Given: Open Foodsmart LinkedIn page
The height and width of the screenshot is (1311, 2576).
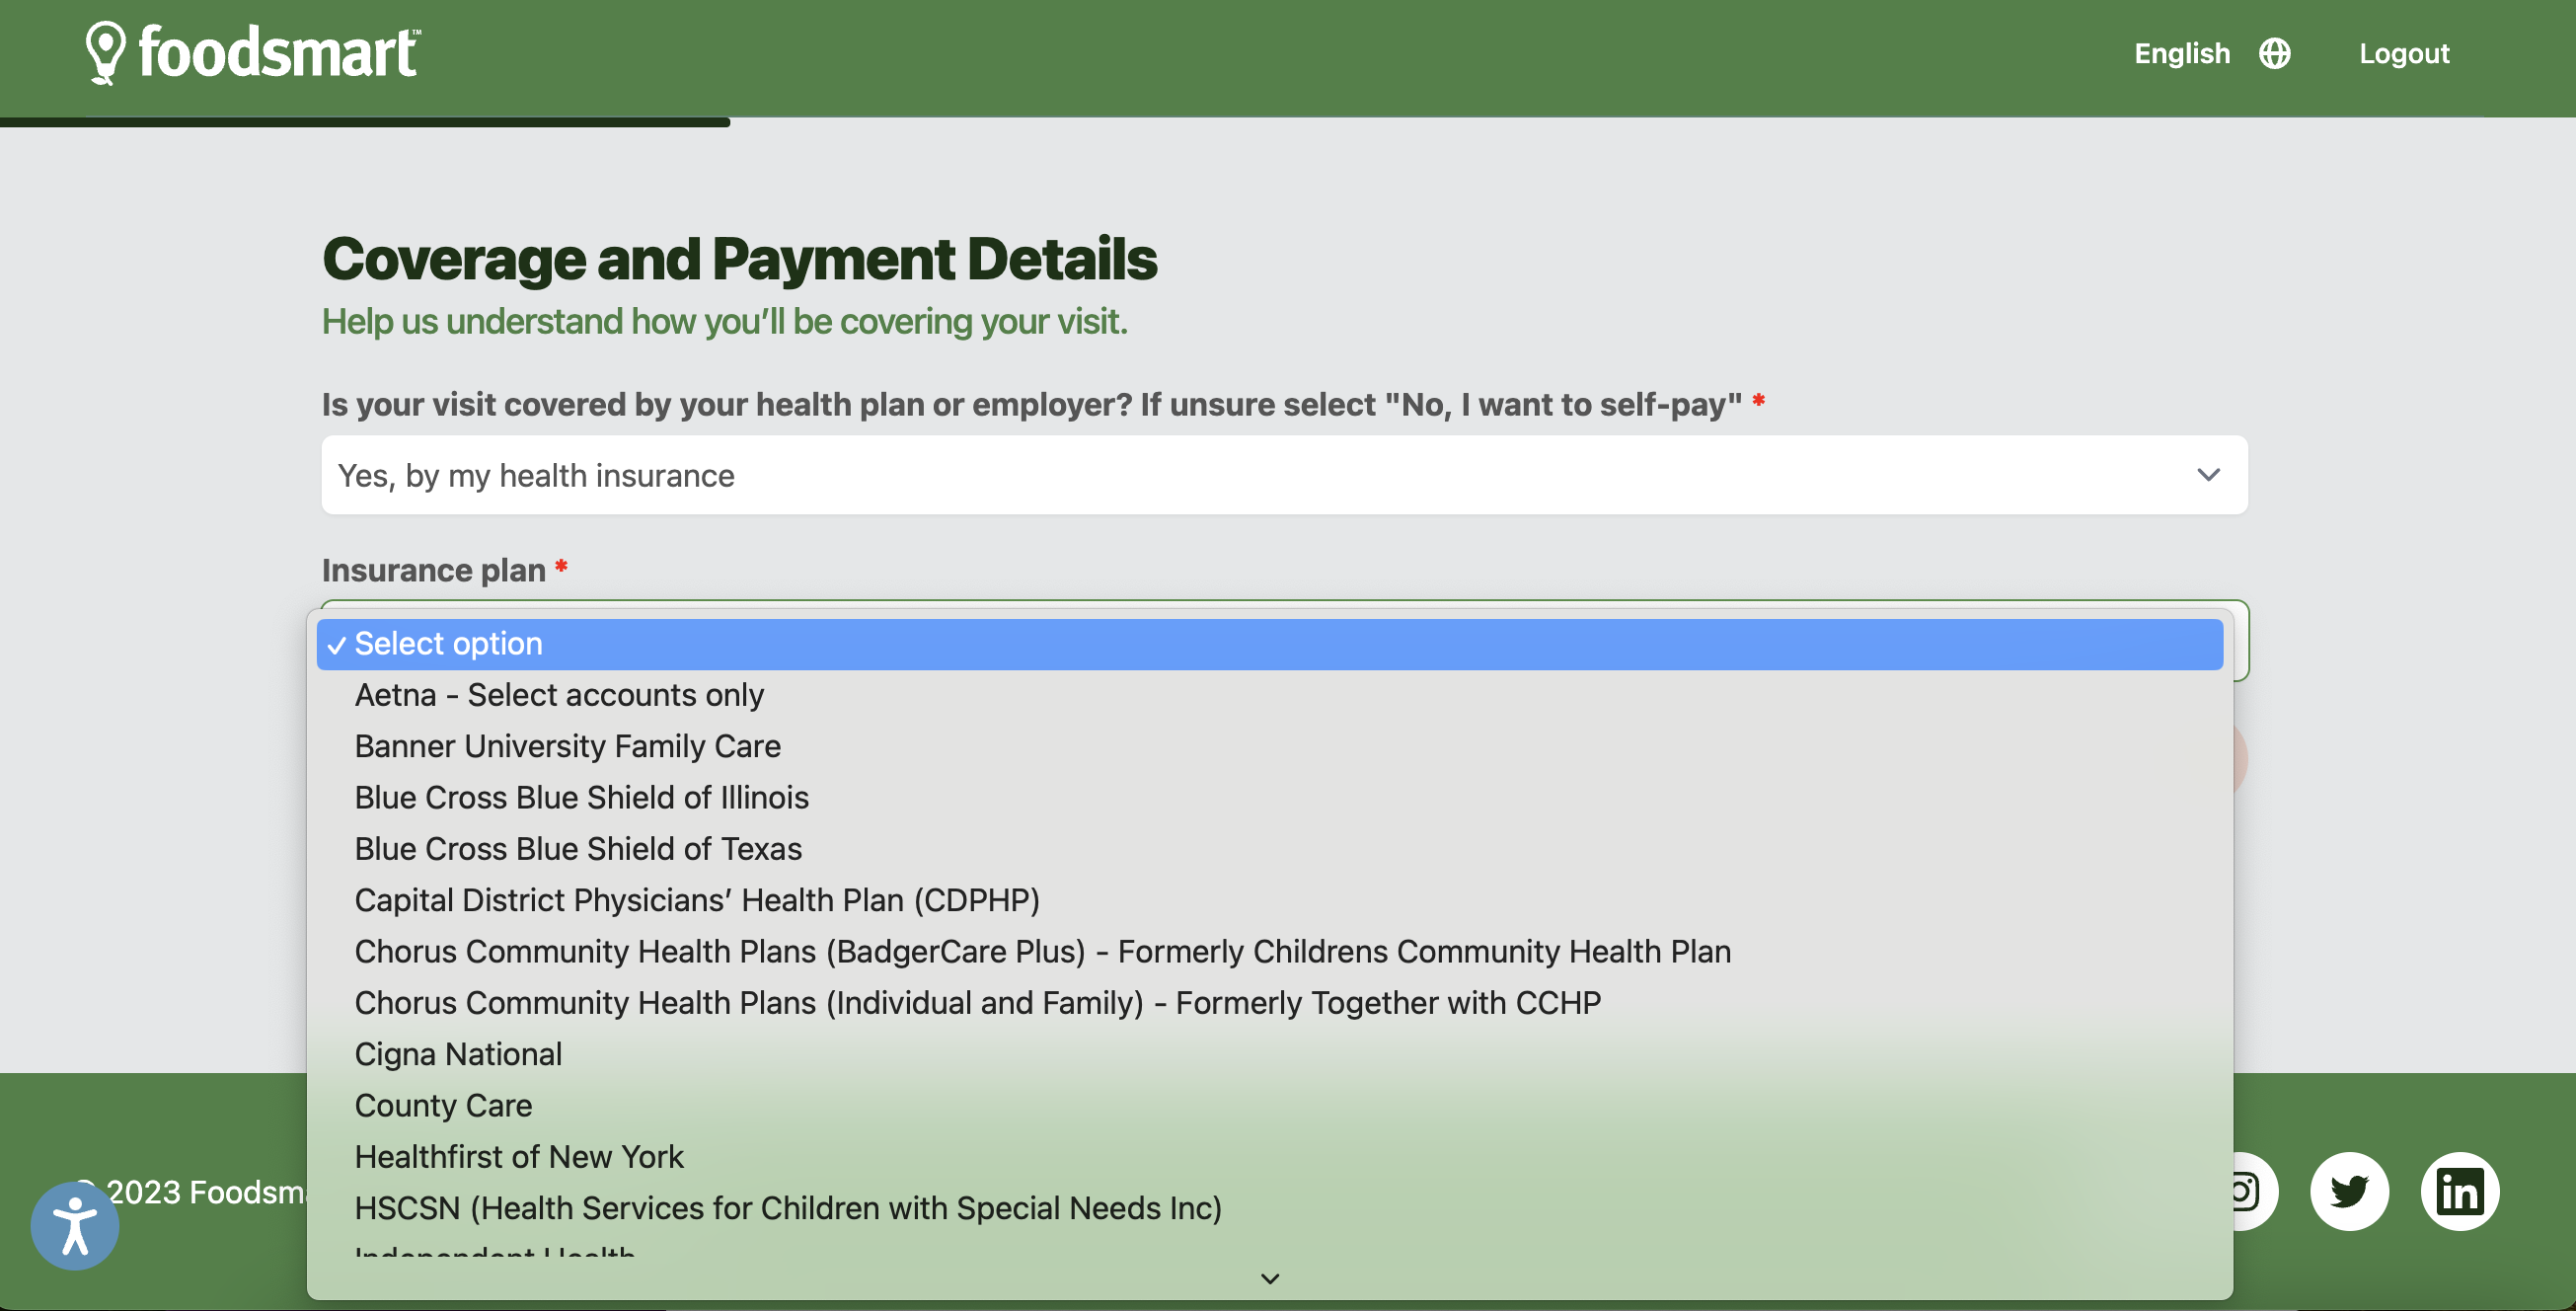Looking at the screenshot, I should click(x=2459, y=1191).
